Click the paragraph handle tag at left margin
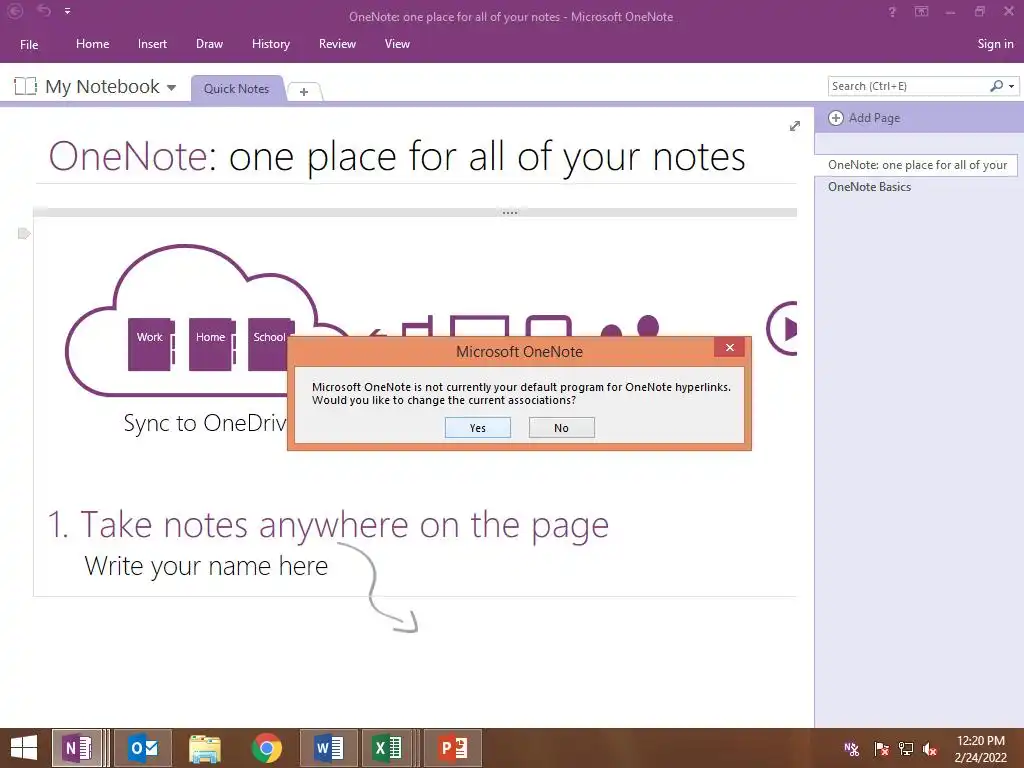 point(24,234)
